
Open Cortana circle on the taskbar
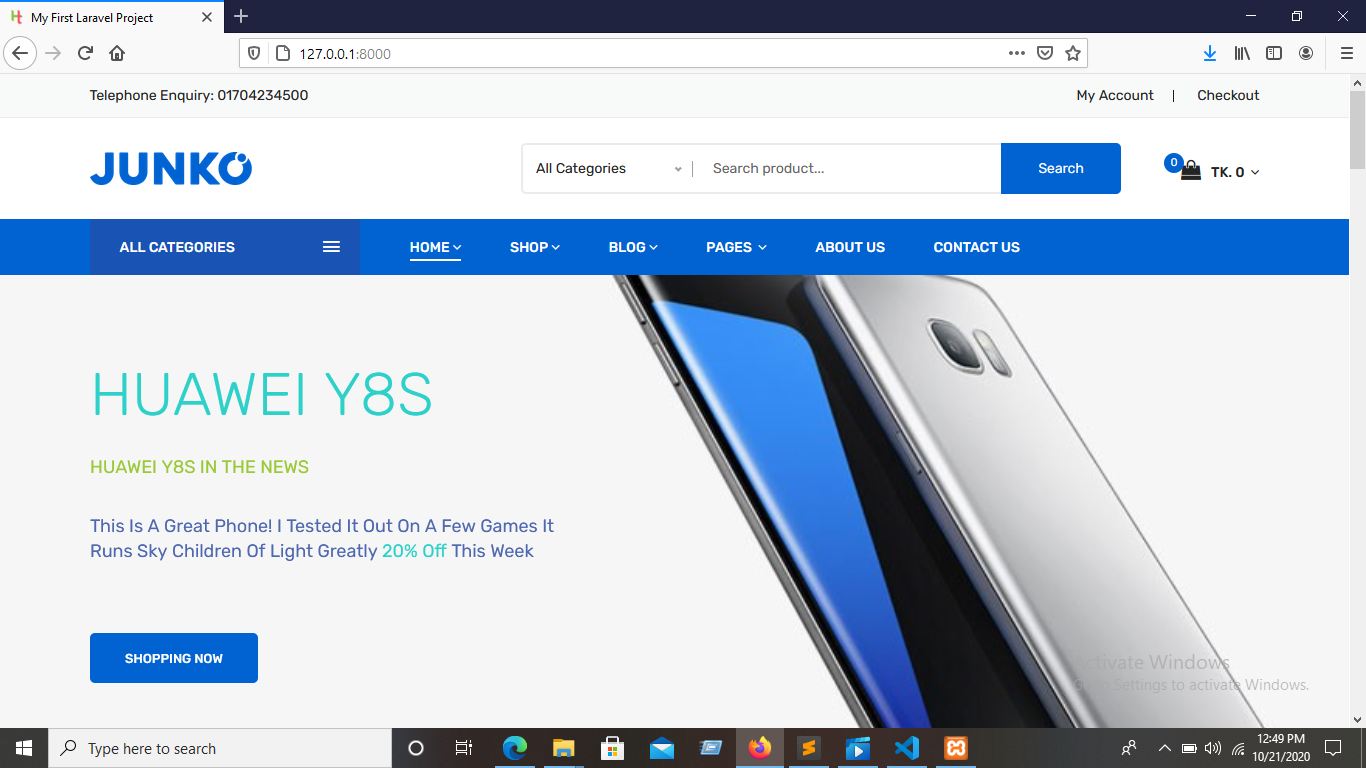coord(416,748)
